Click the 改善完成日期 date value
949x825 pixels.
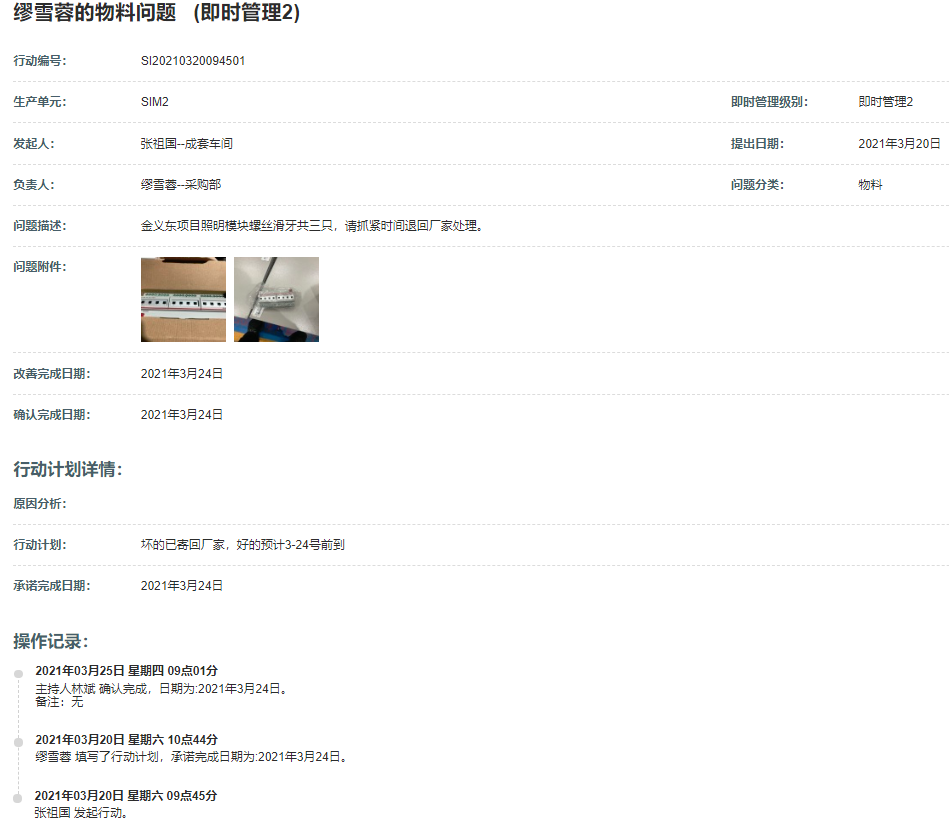182,374
